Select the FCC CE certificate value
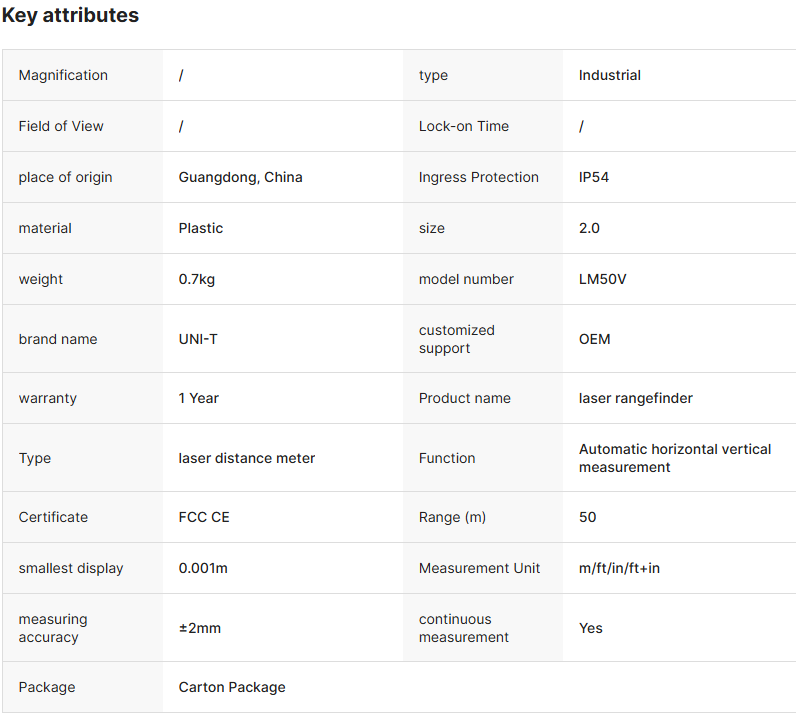The height and width of the screenshot is (714, 796). click(x=204, y=517)
